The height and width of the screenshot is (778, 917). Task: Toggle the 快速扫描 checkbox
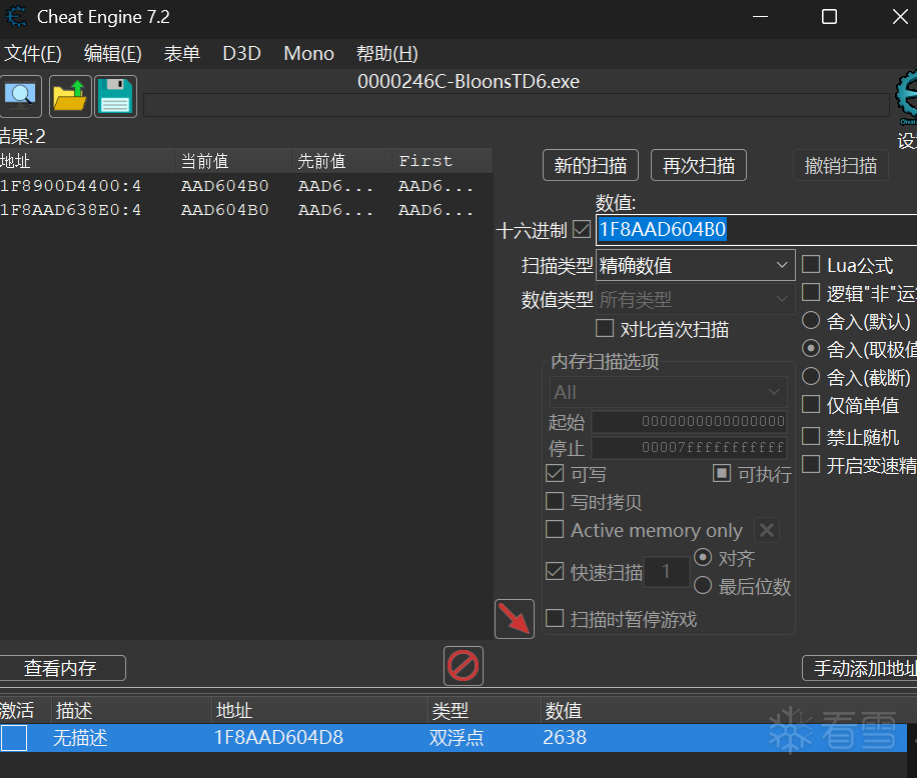(554, 571)
